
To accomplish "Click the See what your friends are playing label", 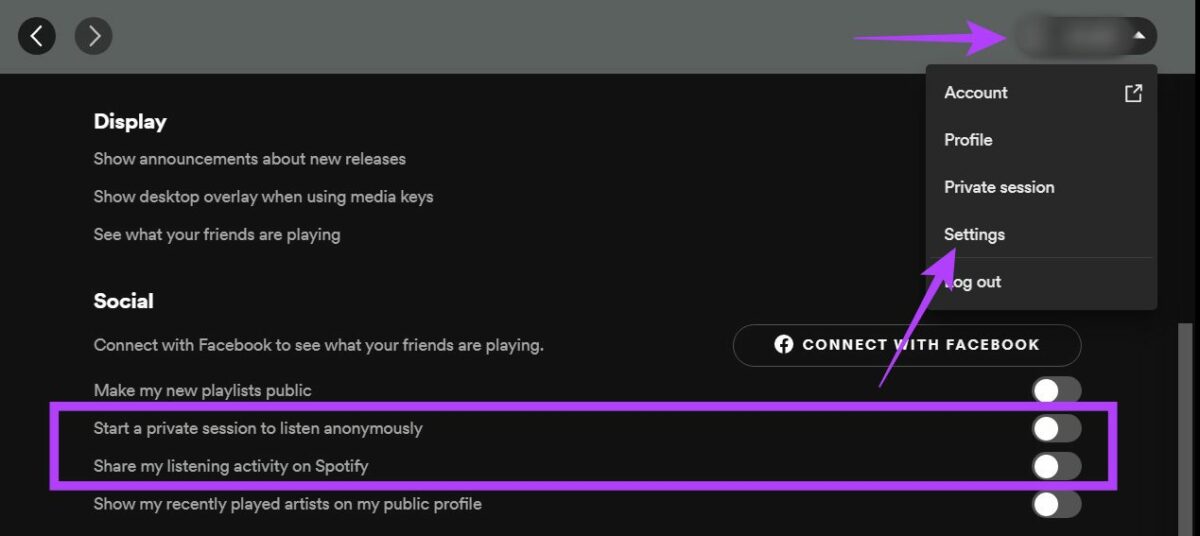I will 217,235.
